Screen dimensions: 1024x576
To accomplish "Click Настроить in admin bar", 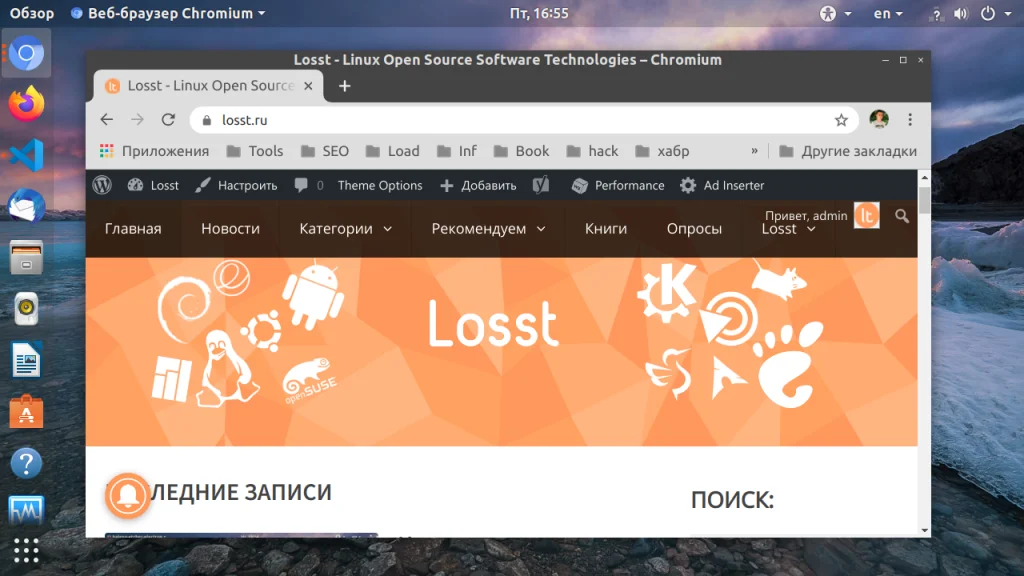I will point(236,185).
